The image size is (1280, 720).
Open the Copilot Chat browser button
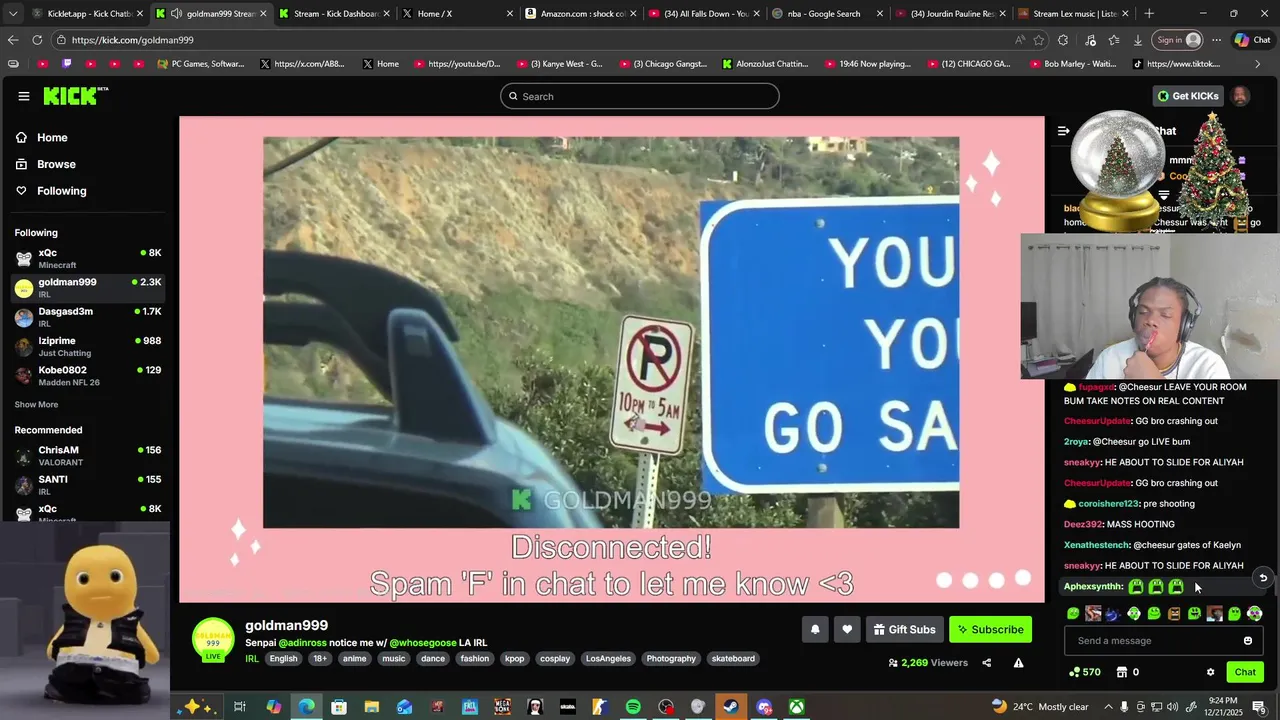pyautogui.click(x=1252, y=40)
